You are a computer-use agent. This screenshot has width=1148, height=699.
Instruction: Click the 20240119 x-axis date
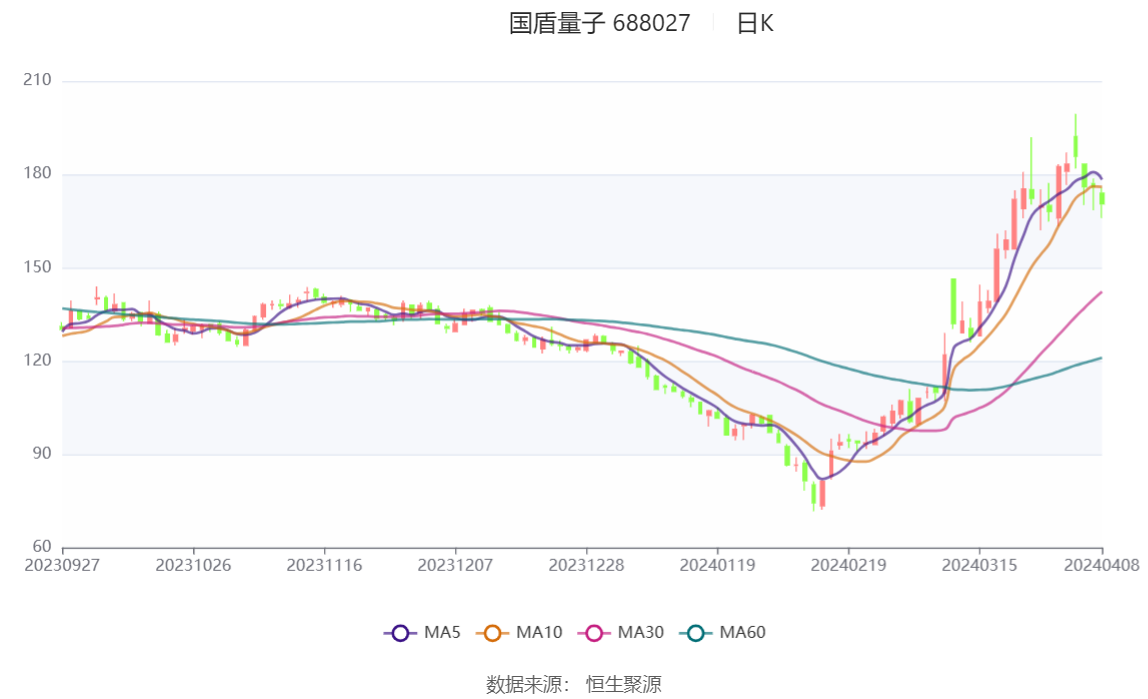tap(718, 565)
